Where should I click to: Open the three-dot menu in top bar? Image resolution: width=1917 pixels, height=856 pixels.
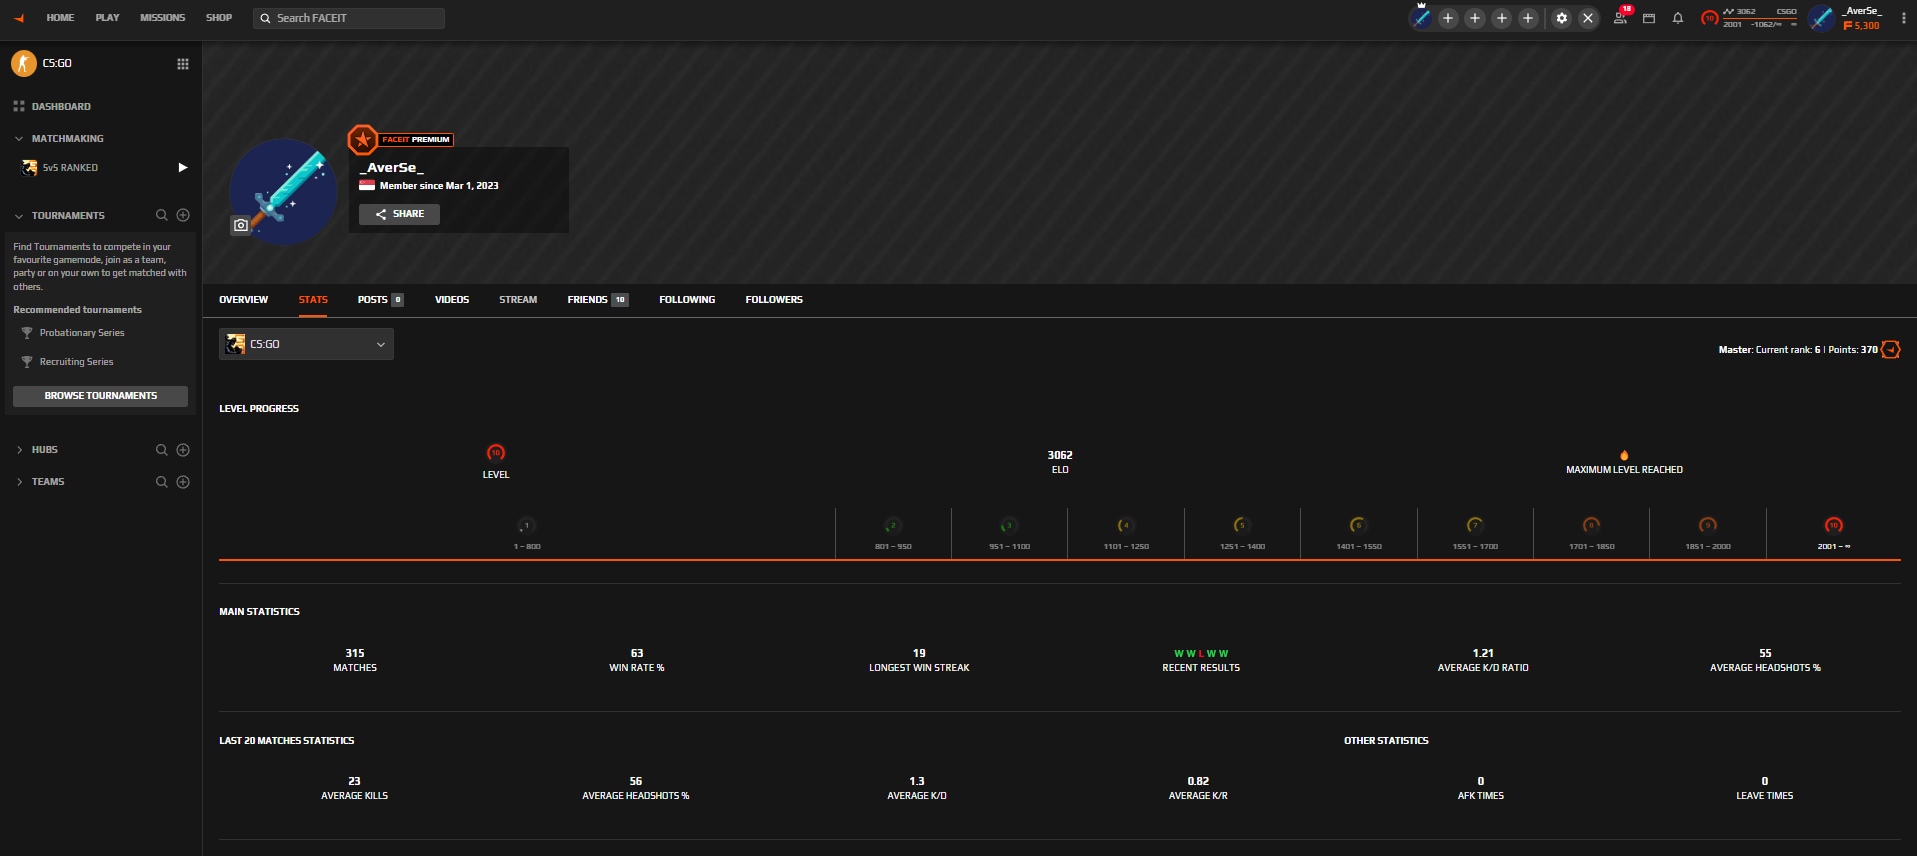[x=1902, y=18]
